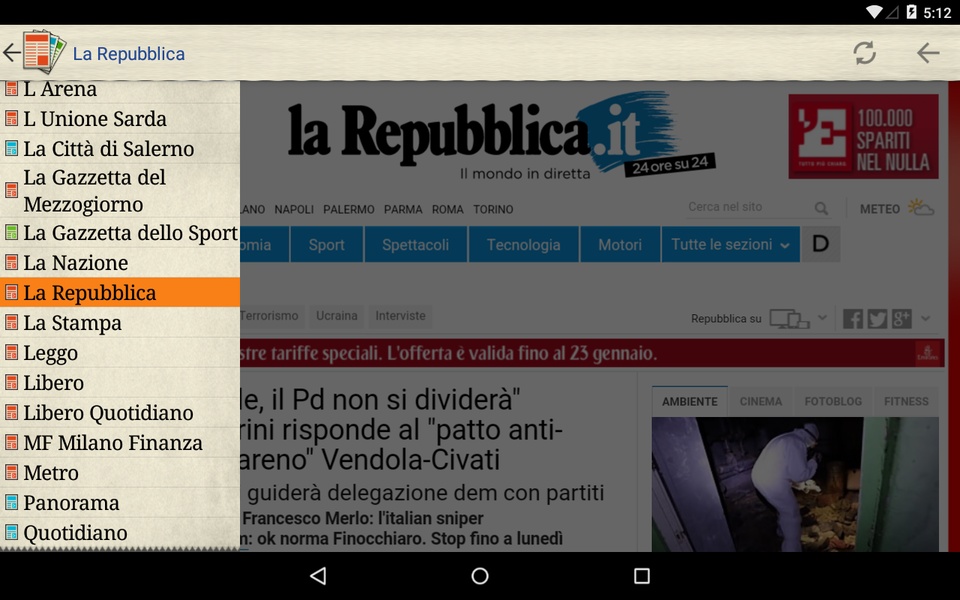Tap the search magnifier icon on the site
The image size is (960, 600).
click(x=822, y=209)
